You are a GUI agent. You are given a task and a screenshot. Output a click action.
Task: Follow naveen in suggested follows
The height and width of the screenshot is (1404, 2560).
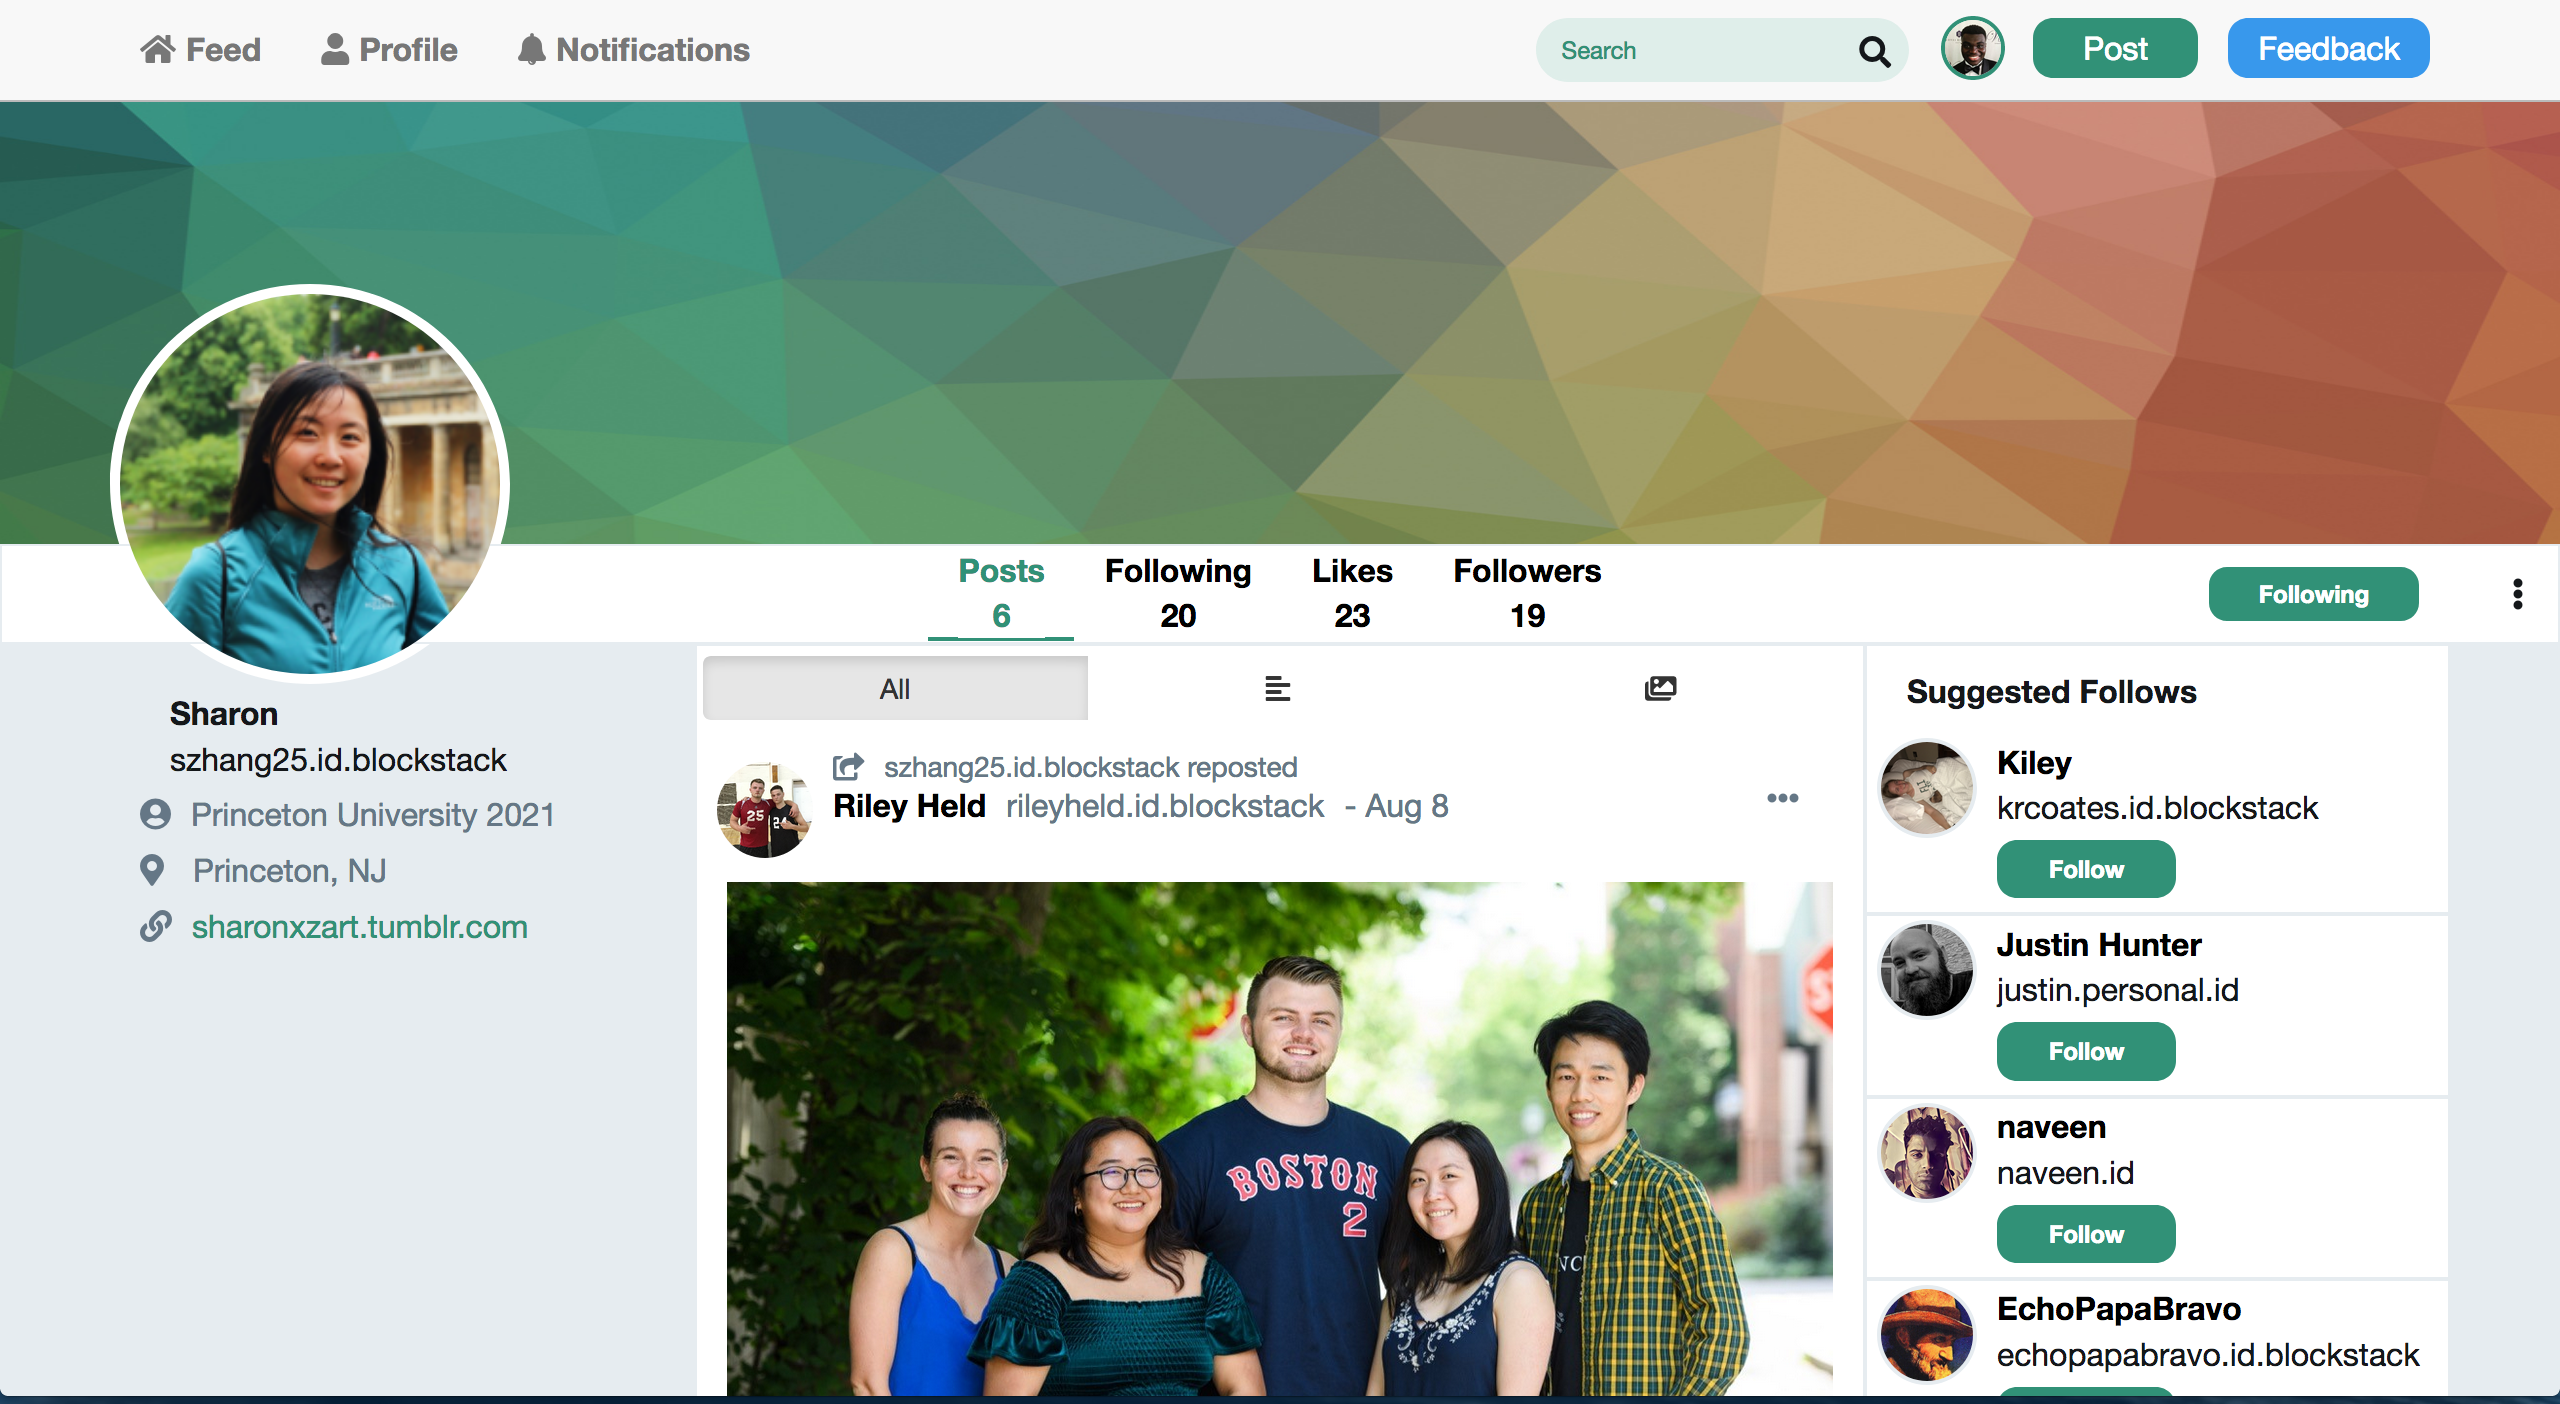(2085, 1234)
